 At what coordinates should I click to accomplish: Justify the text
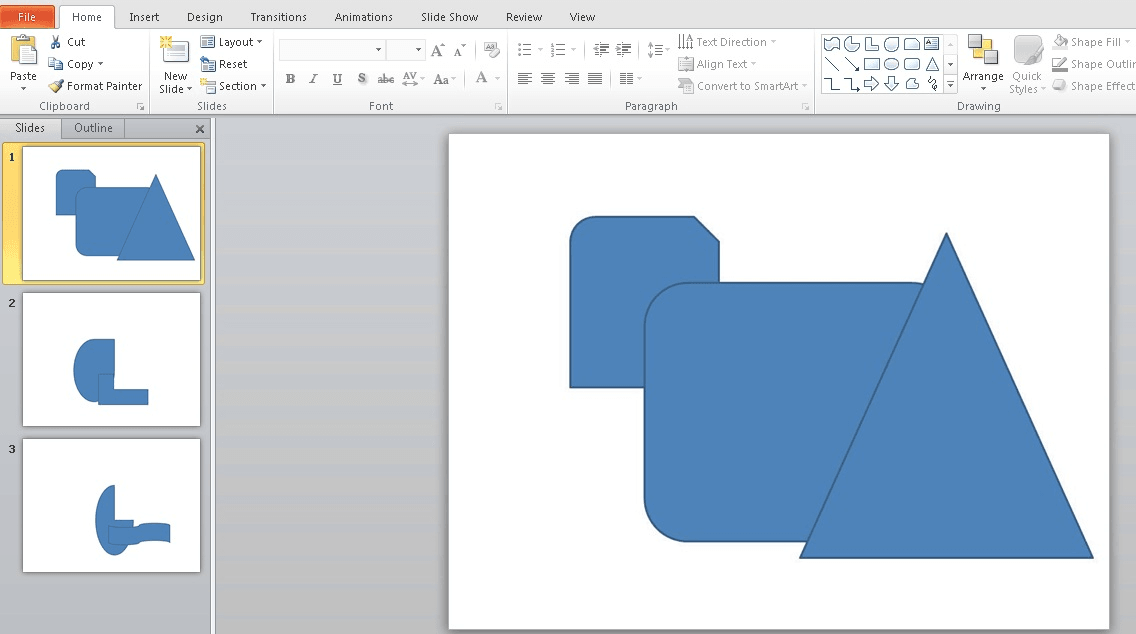tap(595, 79)
